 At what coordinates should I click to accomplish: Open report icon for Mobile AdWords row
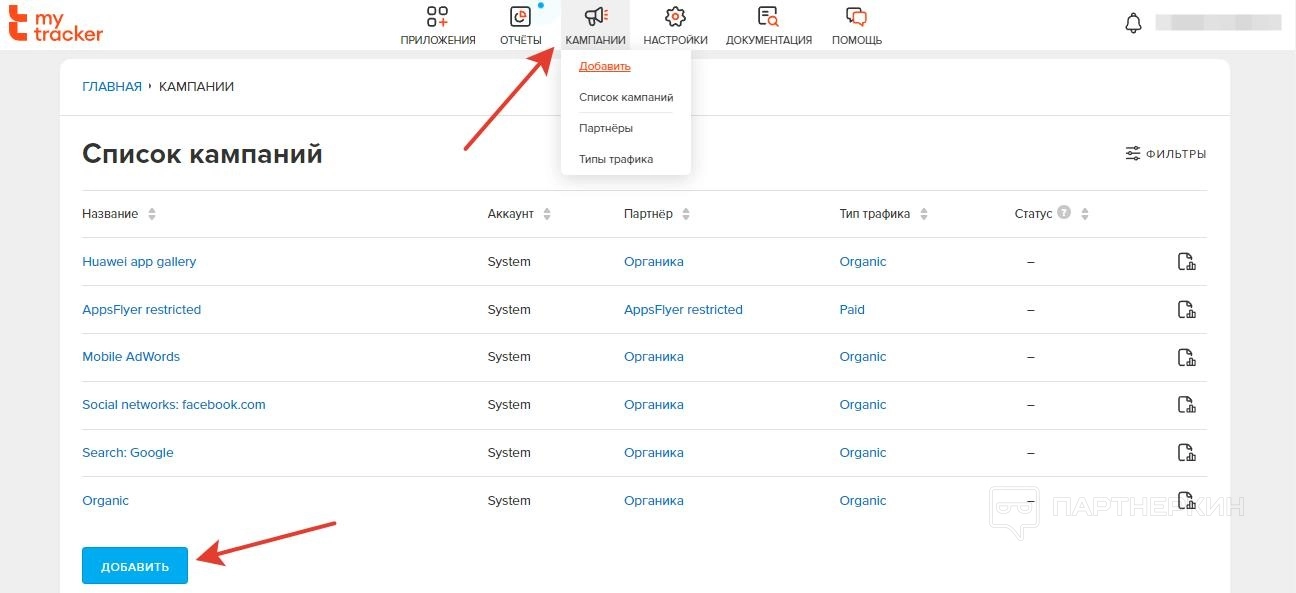pyautogui.click(x=1186, y=357)
